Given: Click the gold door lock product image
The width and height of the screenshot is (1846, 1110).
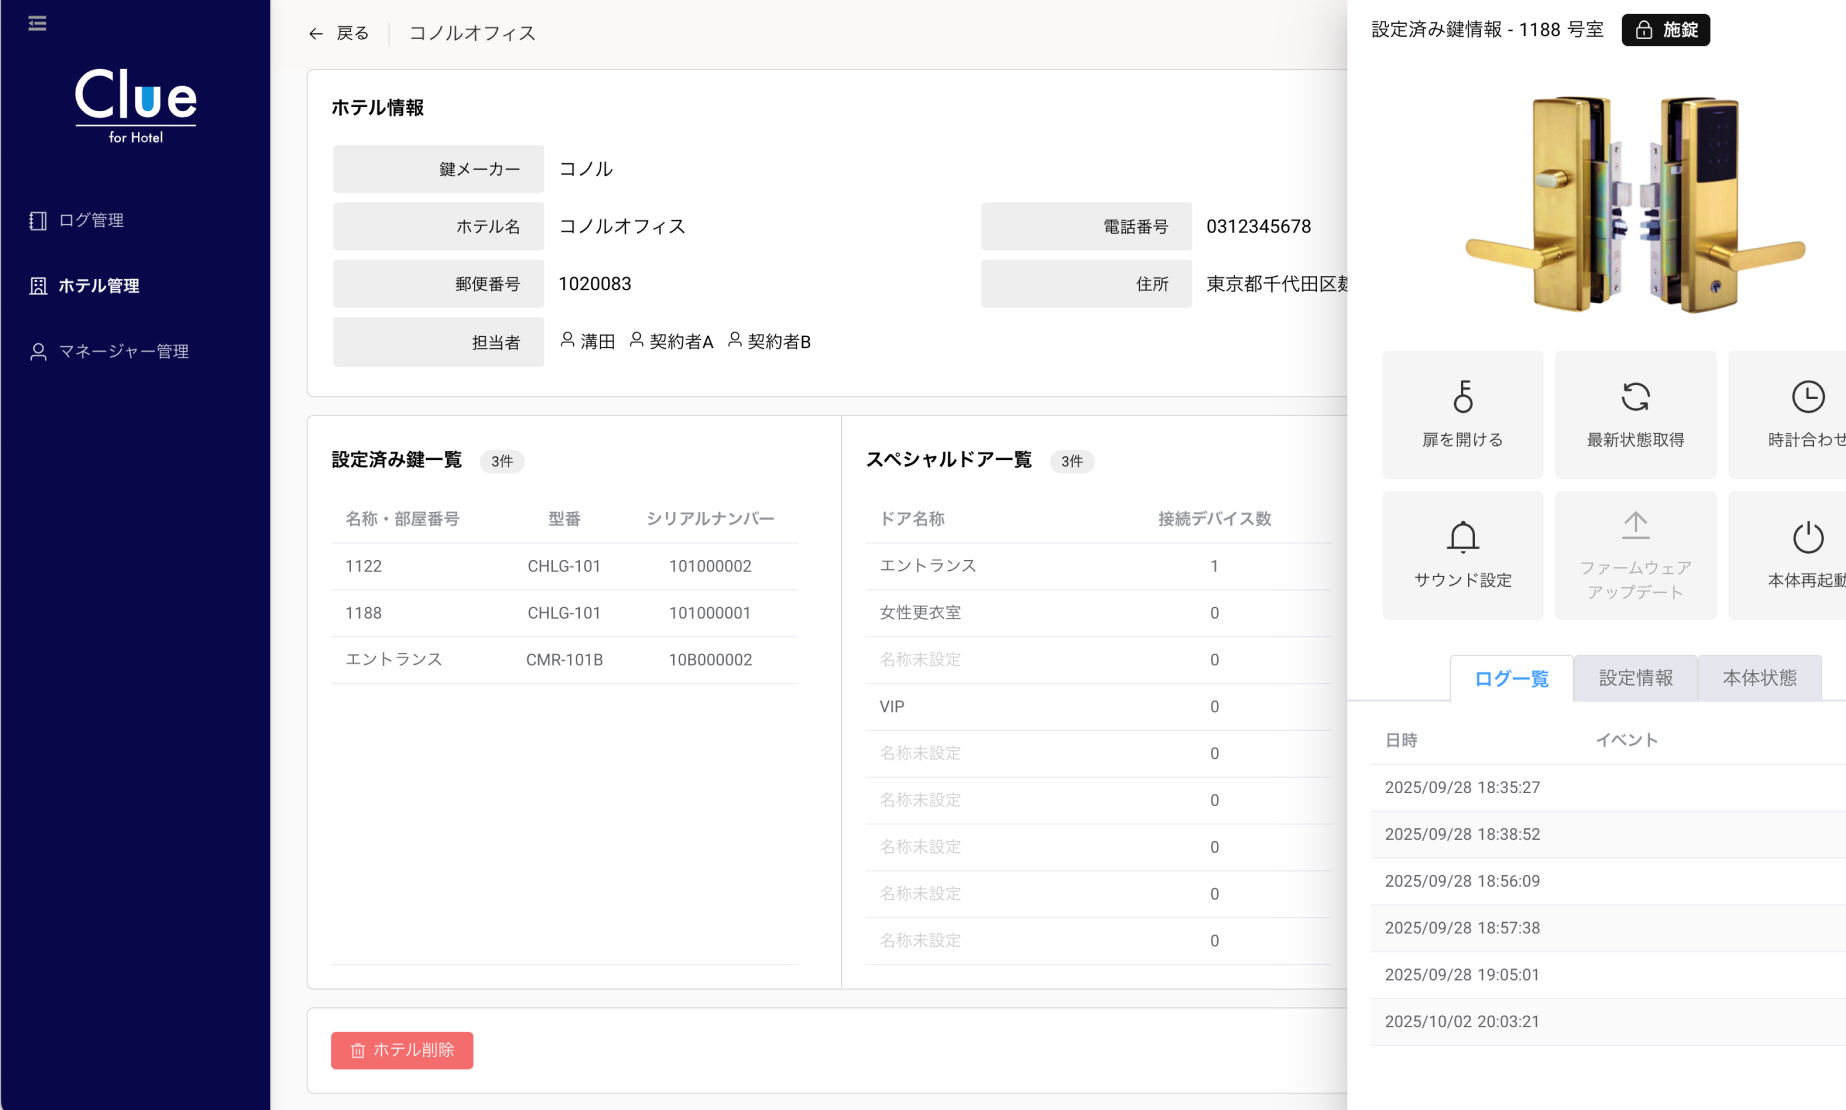Looking at the screenshot, I should (1634, 204).
